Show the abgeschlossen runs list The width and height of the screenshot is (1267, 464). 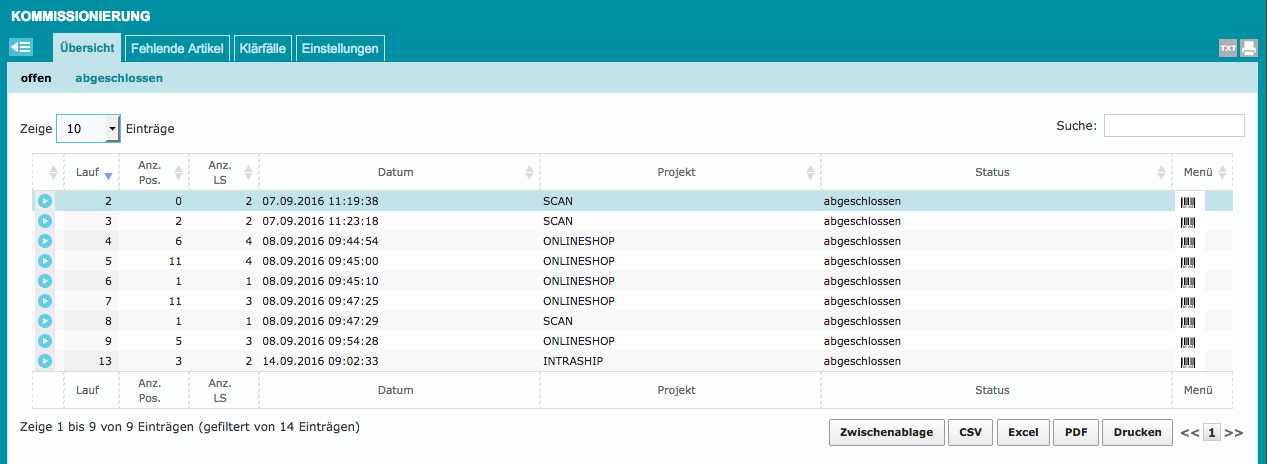pyautogui.click(x=119, y=78)
